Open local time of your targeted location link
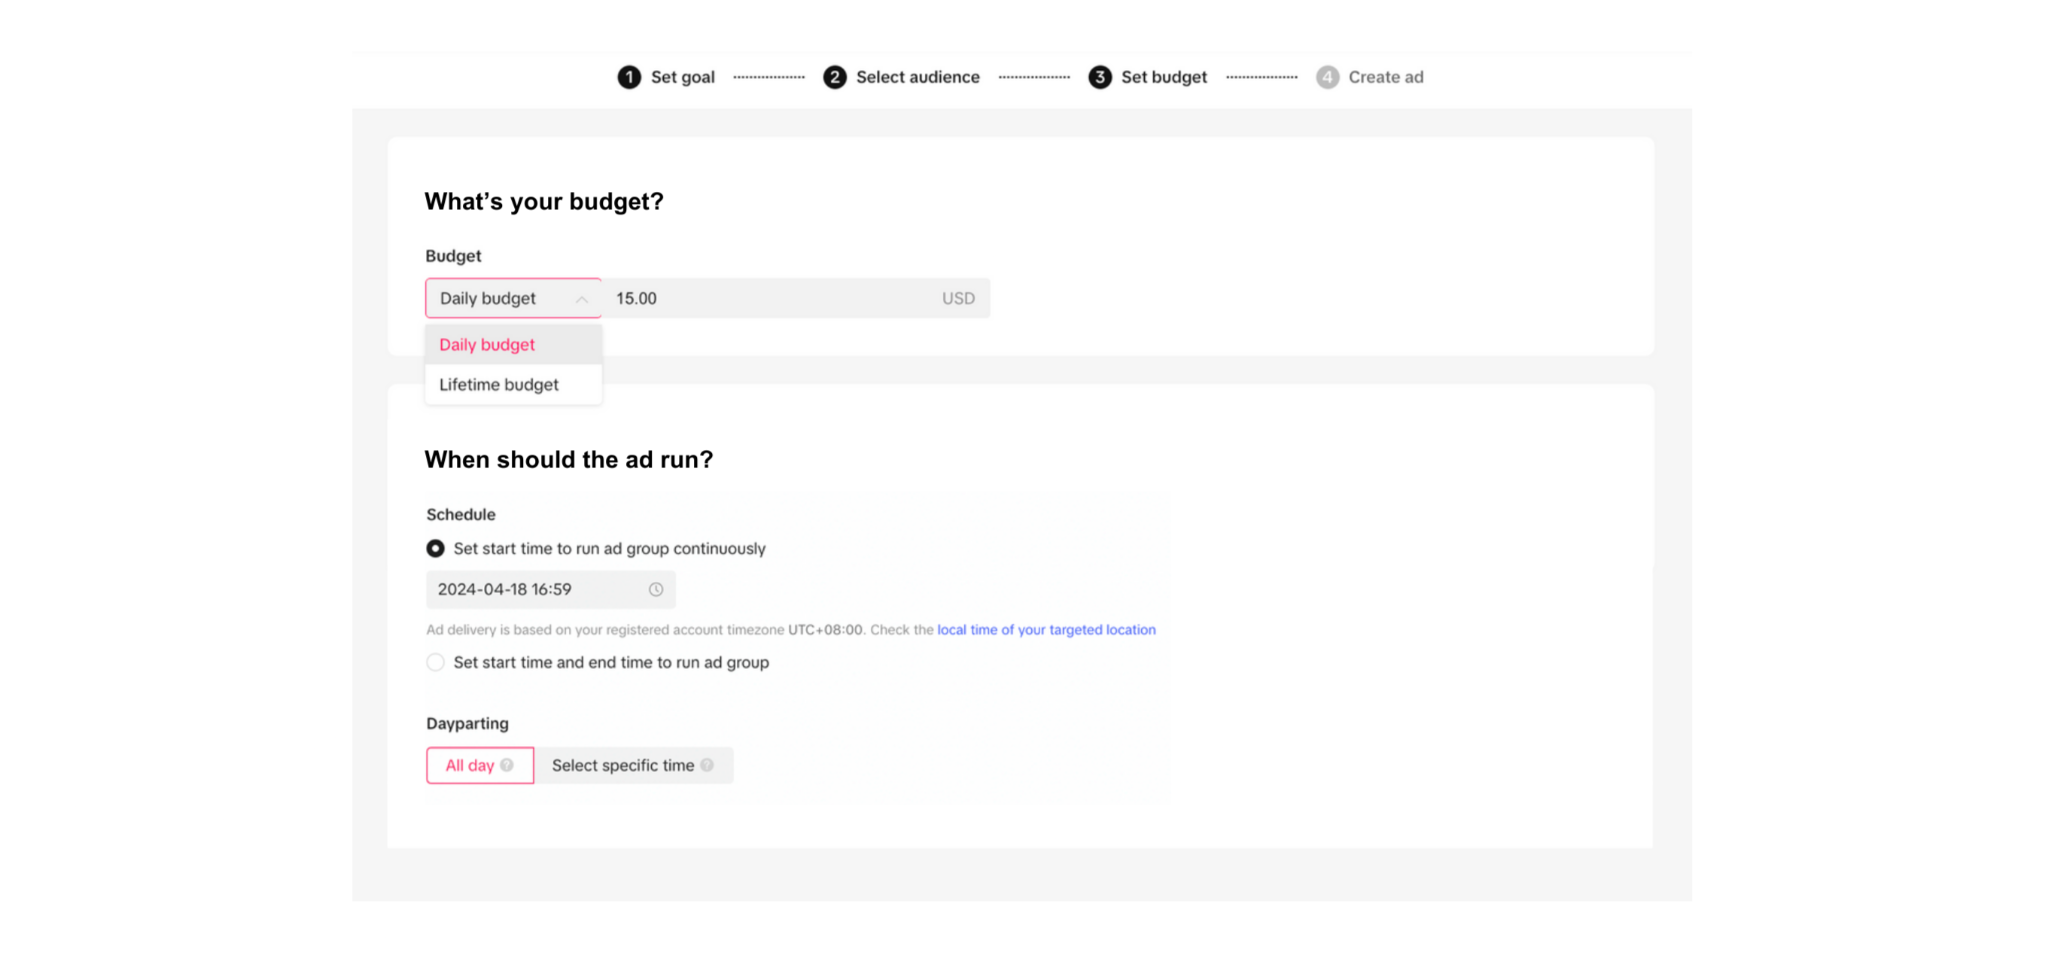The width and height of the screenshot is (2048, 980). (x=1046, y=630)
